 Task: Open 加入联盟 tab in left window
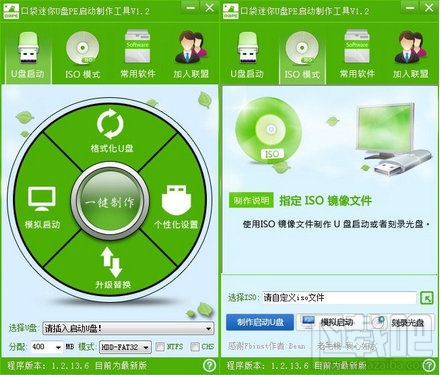191,55
